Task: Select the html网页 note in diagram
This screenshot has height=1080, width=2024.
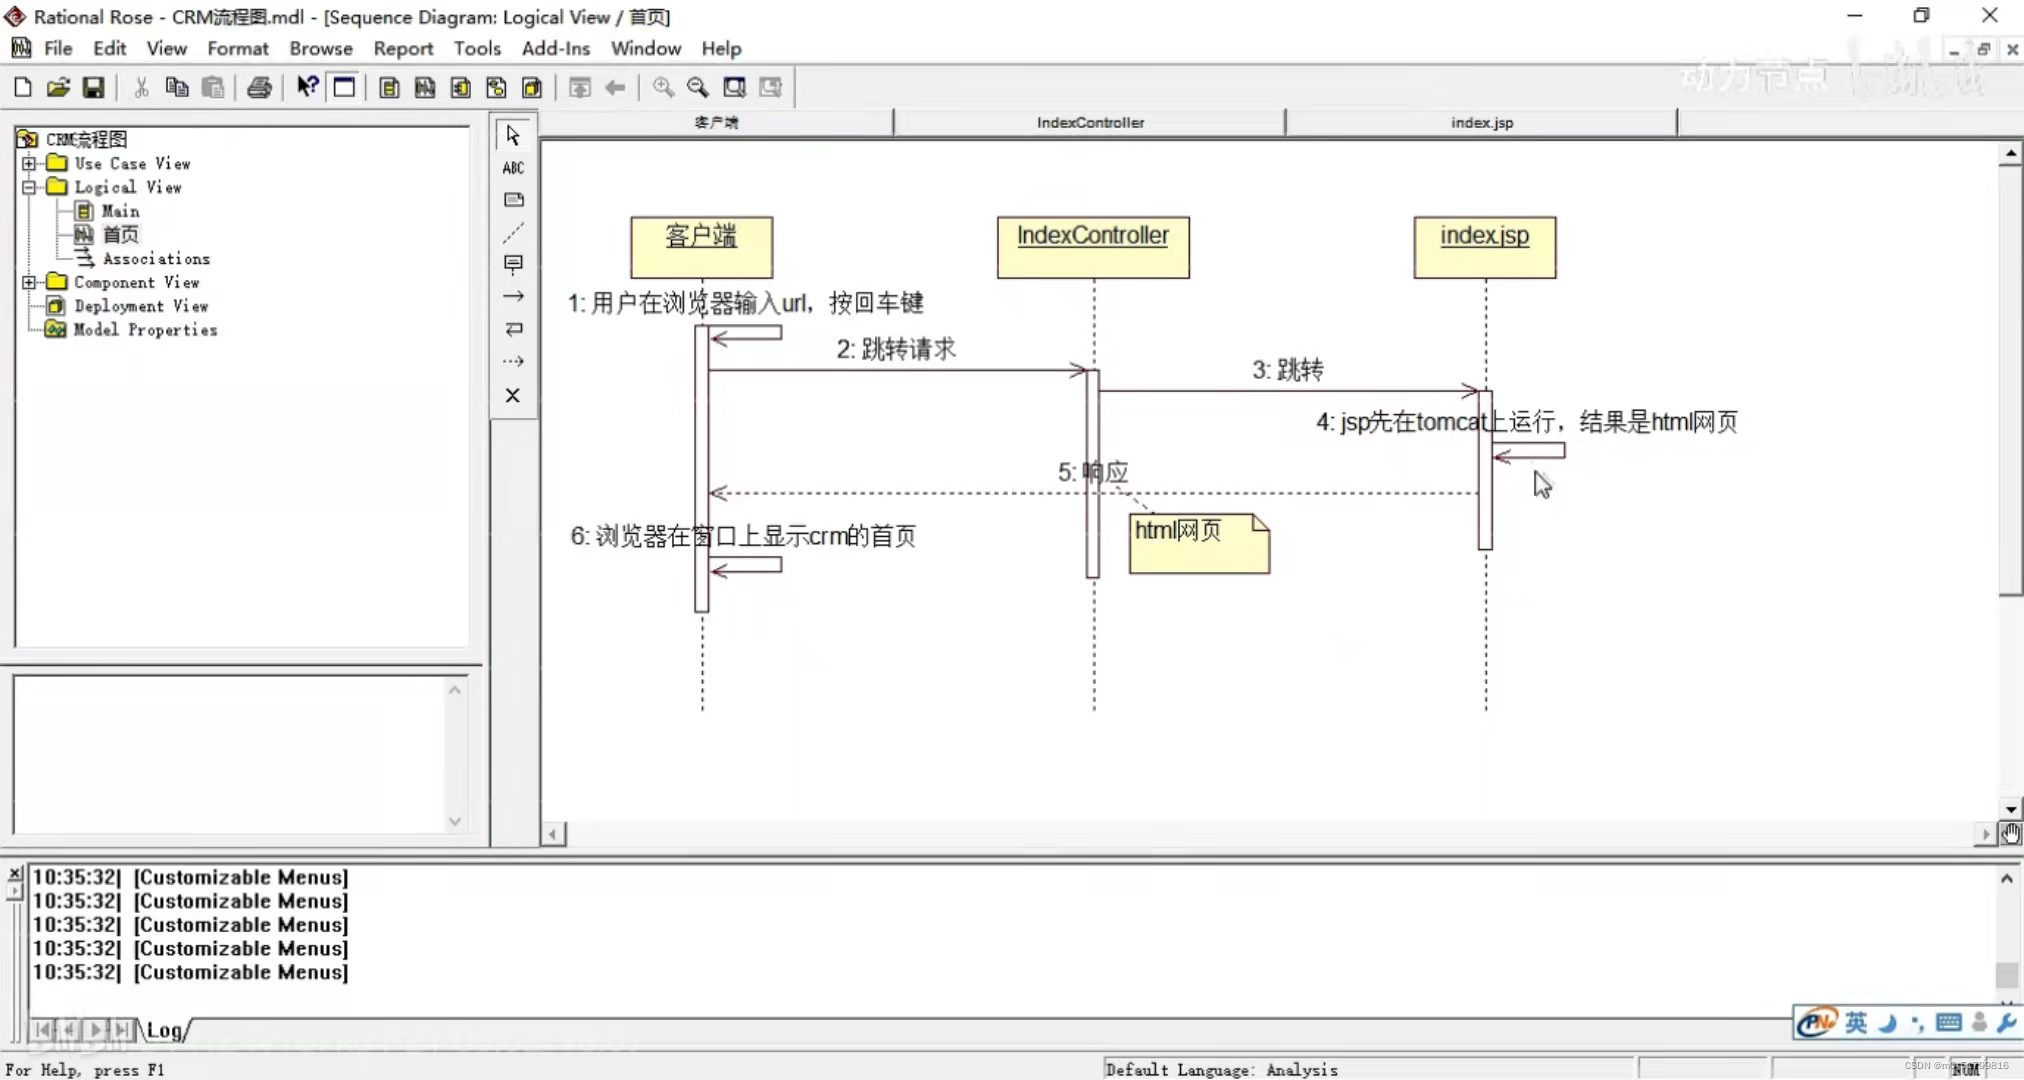Action: [1199, 543]
